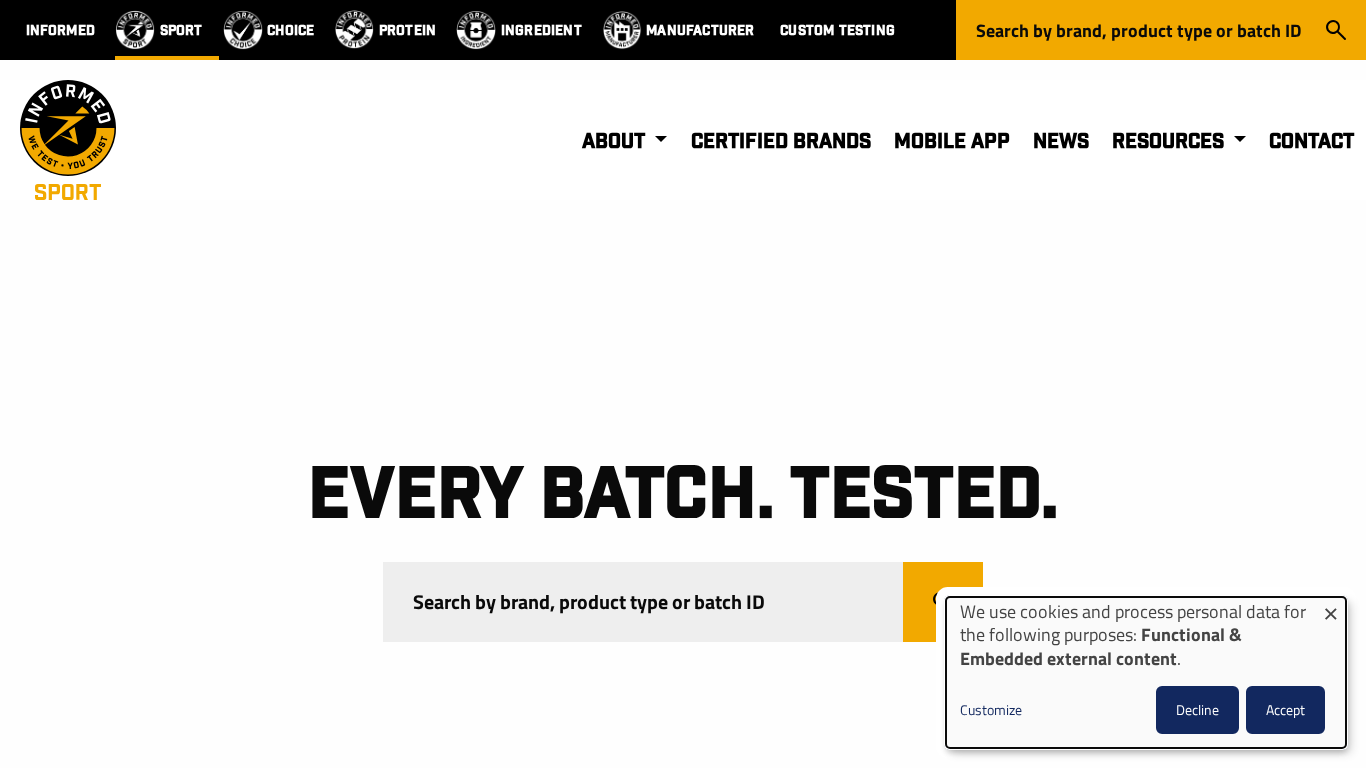
Task: Open the CHOICE programme label
Action: tap(291, 30)
